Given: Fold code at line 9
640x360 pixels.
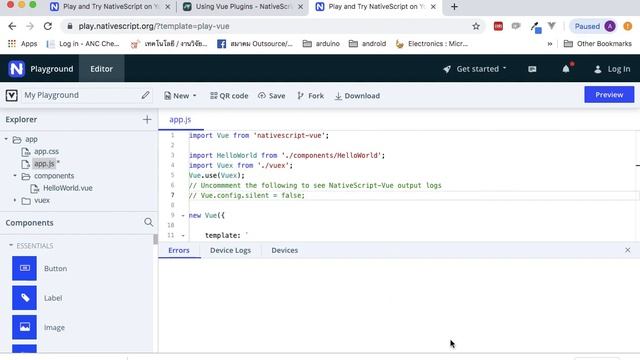Looking at the screenshot, I should [183, 216].
